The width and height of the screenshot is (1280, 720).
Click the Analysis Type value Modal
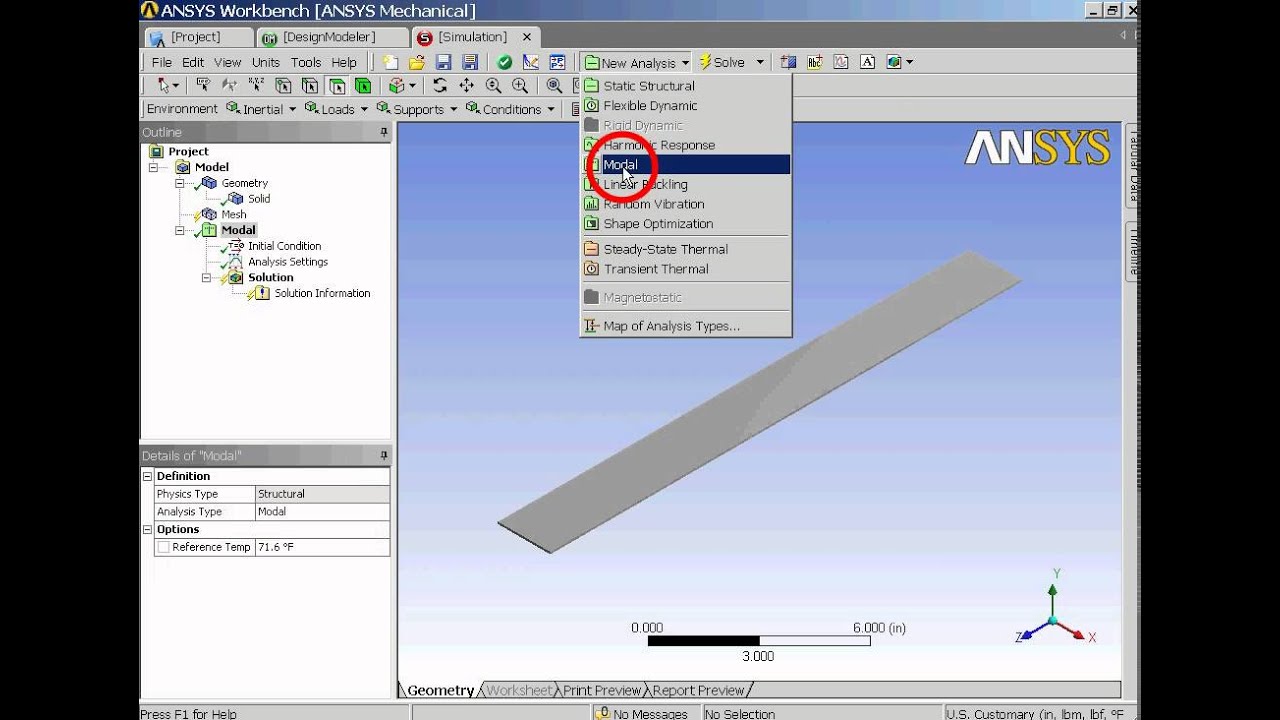pos(322,512)
